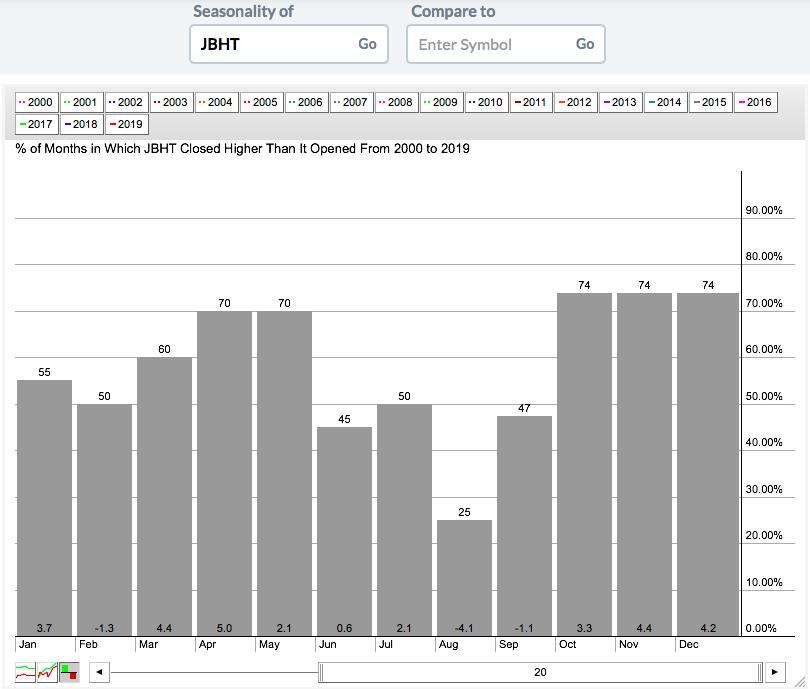810x689 pixels.
Task: Toggle the 2006 year legend
Action: (306, 102)
